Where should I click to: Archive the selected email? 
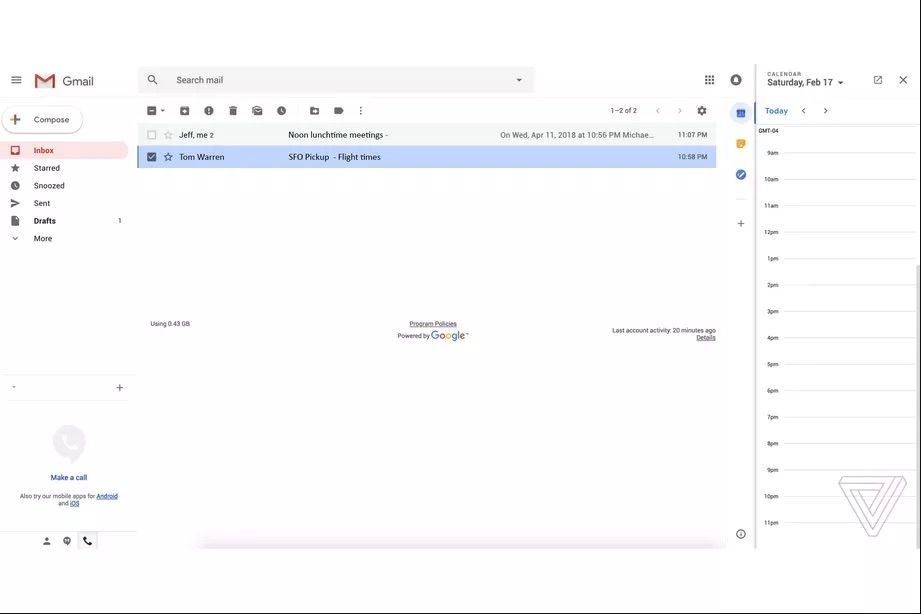(x=184, y=111)
